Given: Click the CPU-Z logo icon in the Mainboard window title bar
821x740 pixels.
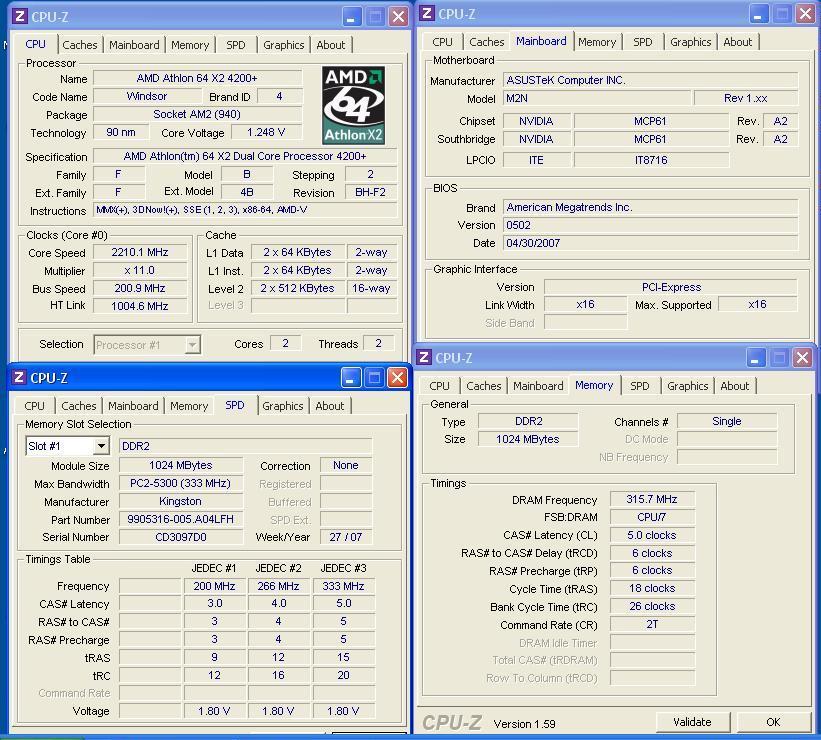Looking at the screenshot, I should point(427,13).
